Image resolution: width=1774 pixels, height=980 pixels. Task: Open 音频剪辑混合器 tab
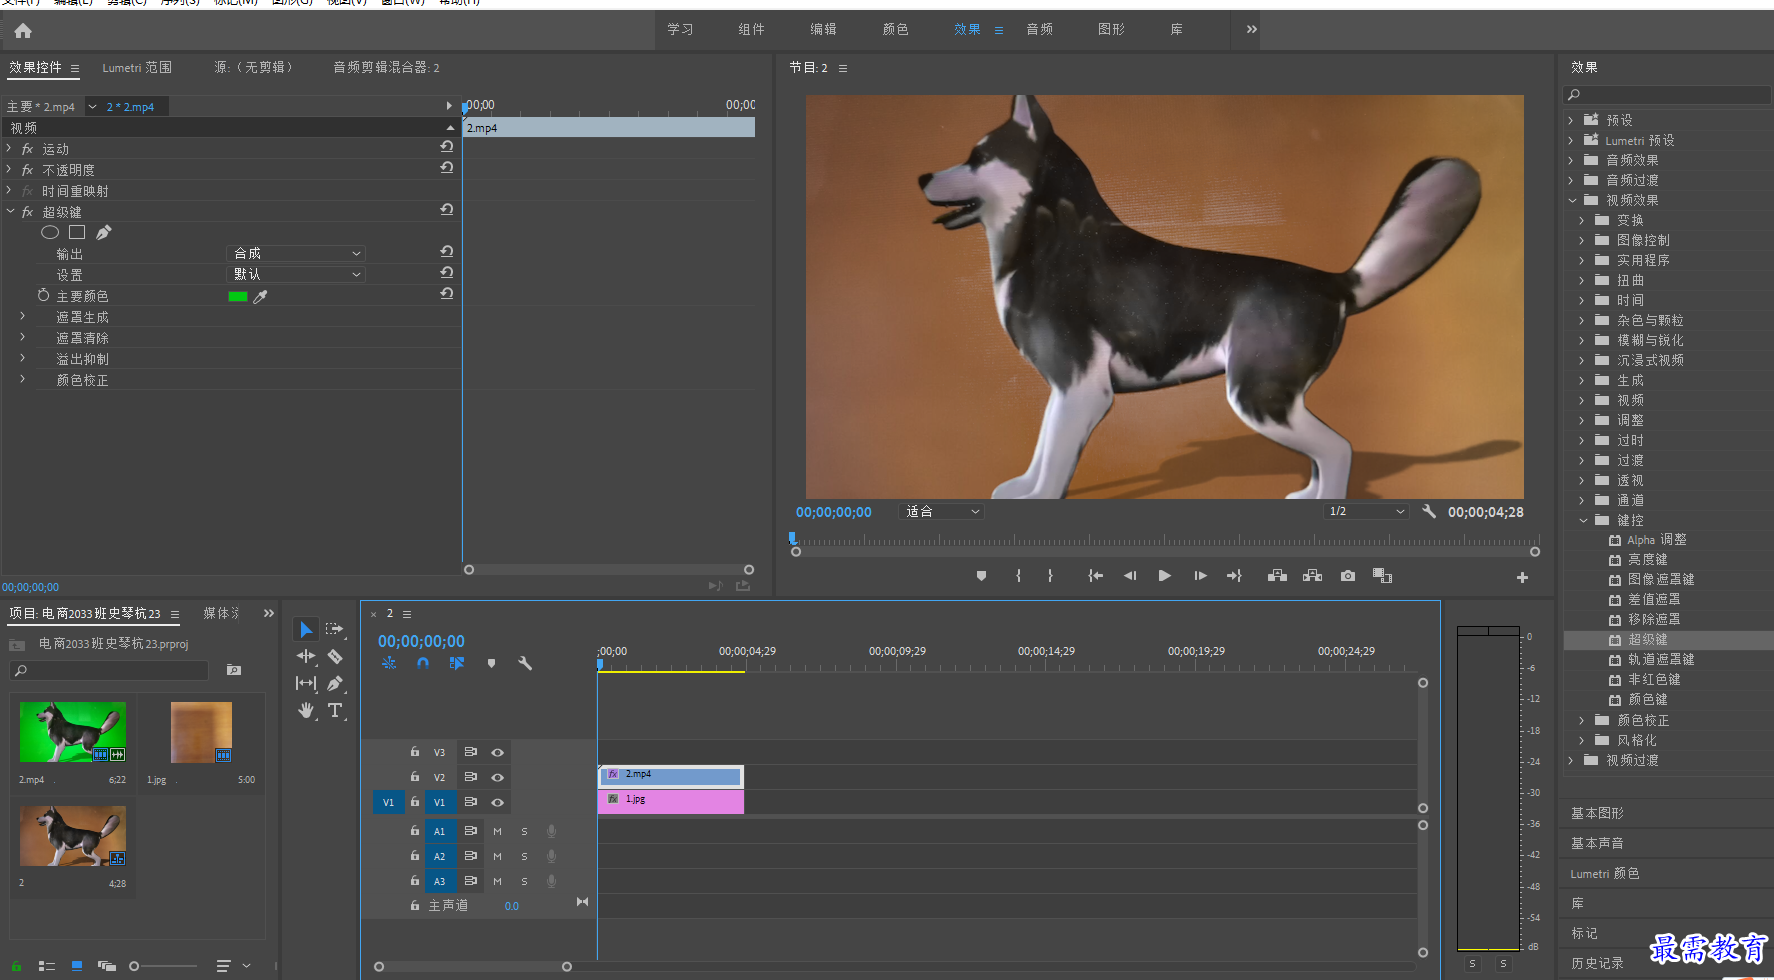point(386,67)
